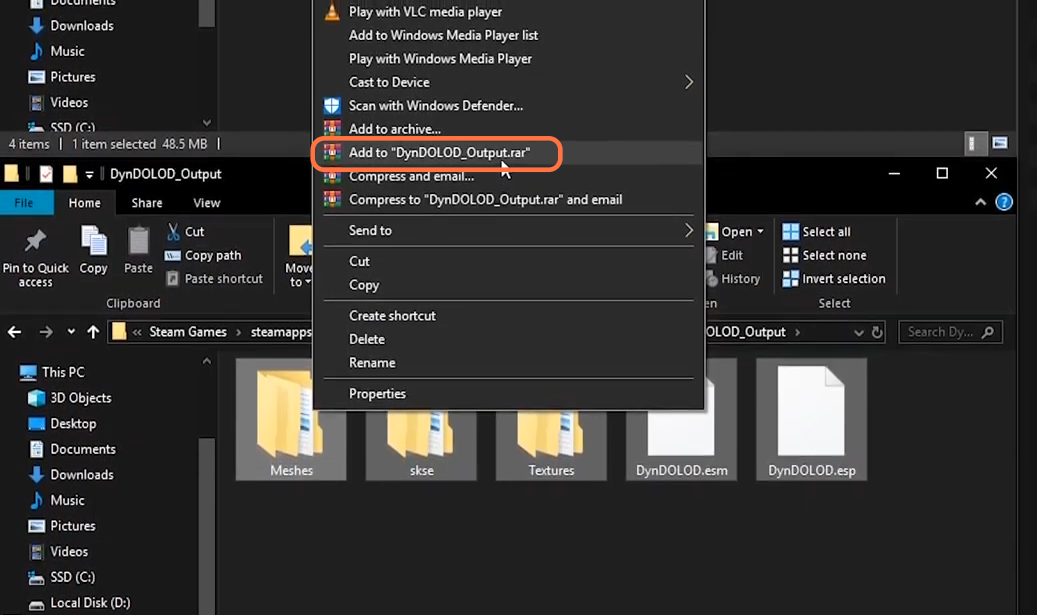Viewport: 1037px width, 615px height.
Task: Choose Create shortcut from context menu
Action: [392, 315]
